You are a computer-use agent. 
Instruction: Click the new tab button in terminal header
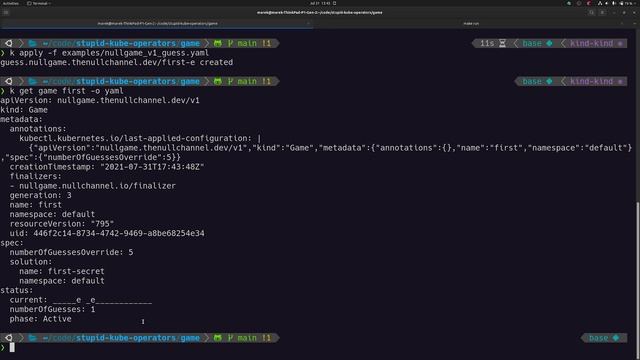[6, 13]
